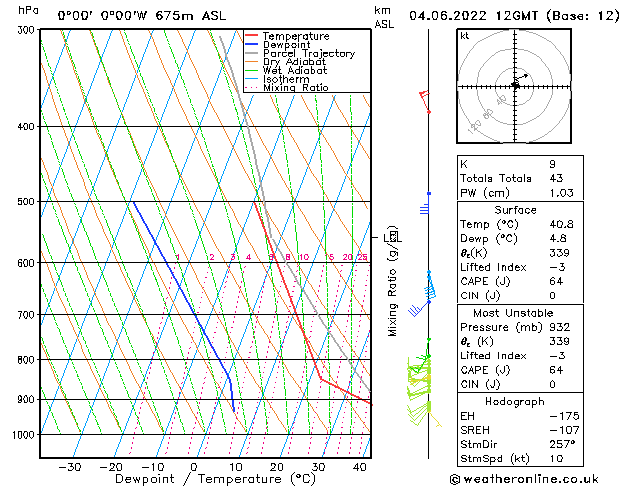Click the date title 04.06.2022 12GMT
Viewport: 629px width, 486px height.
(514, 15)
